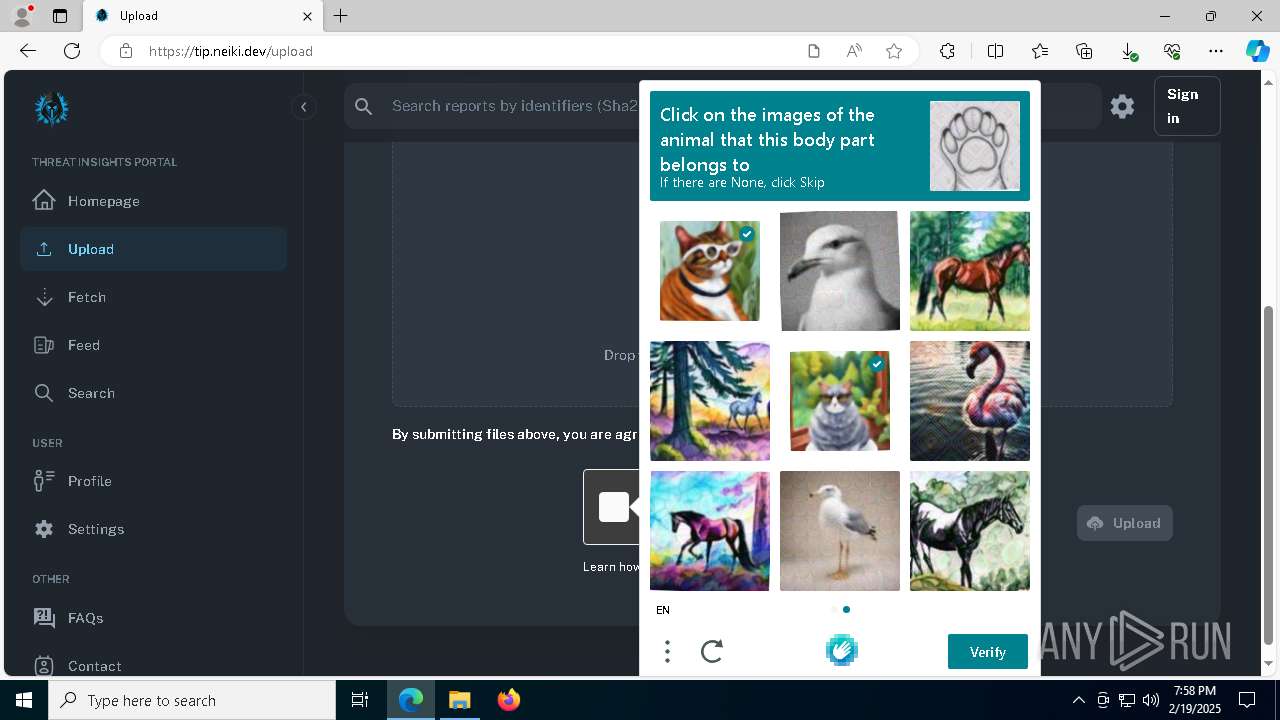Go back to the previous browser page
The height and width of the screenshot is (720, 1280).
[x=28, y=51]
